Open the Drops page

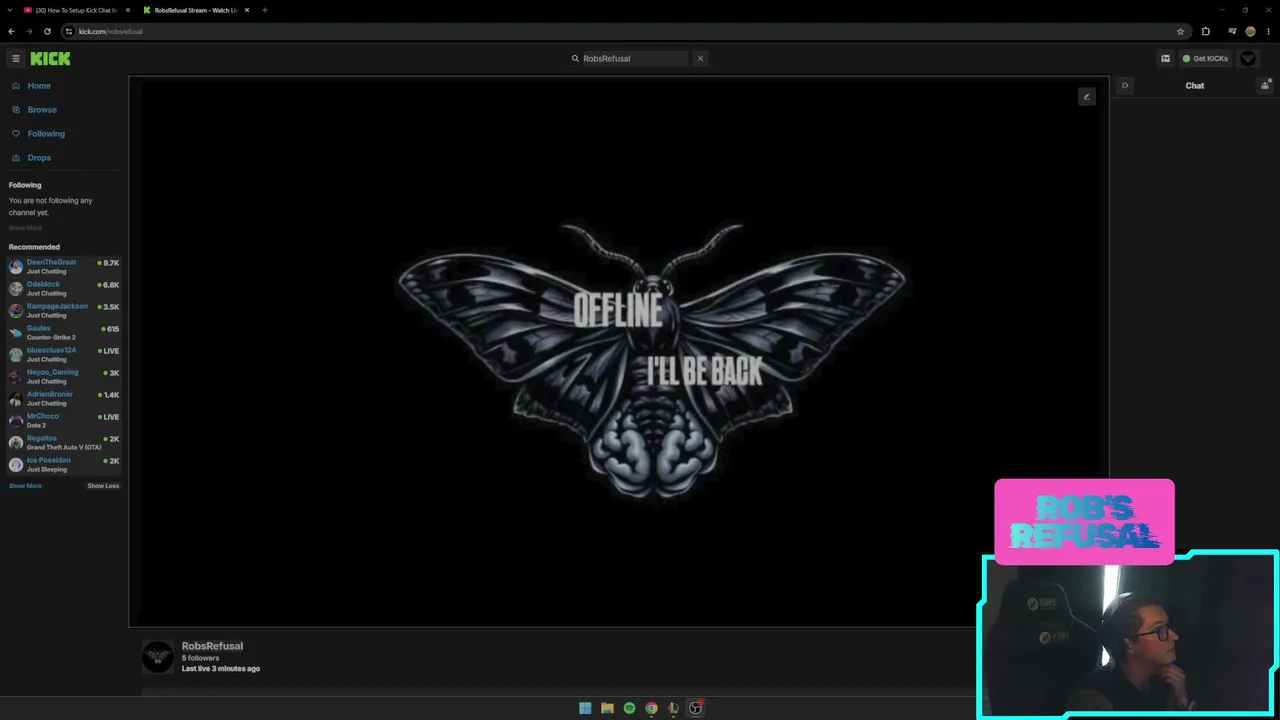click(x=39, y=158)
